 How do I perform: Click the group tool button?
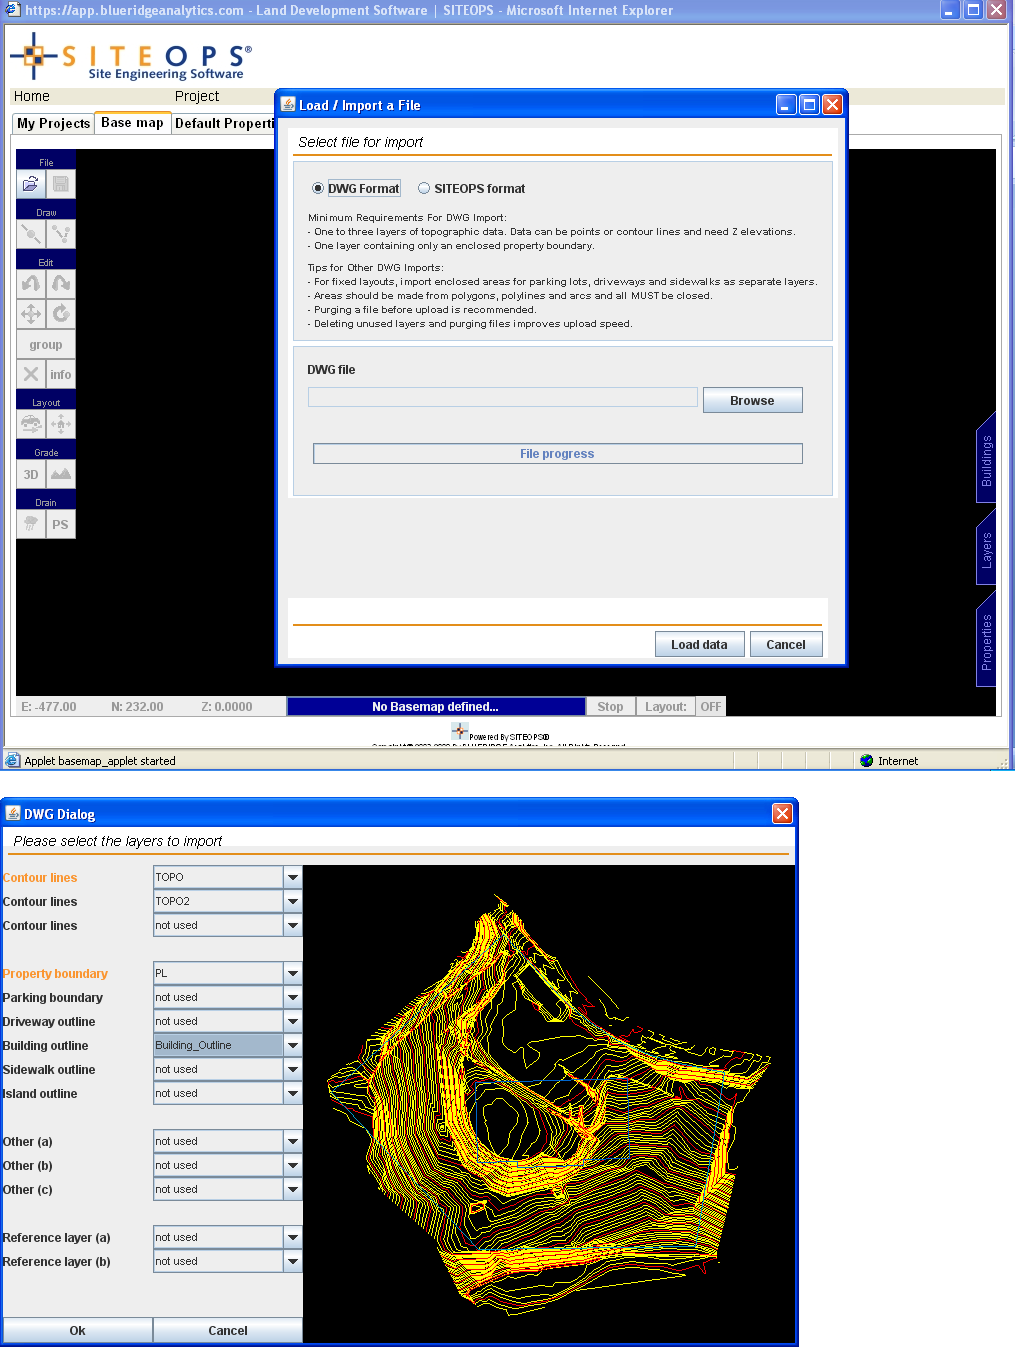coord(46,344)
